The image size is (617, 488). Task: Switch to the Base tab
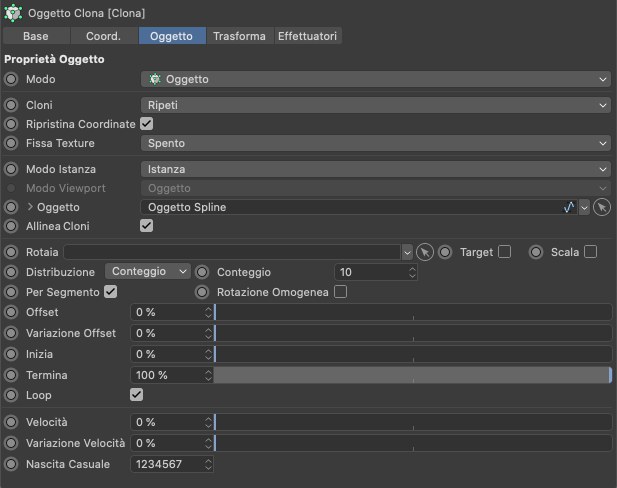tap(36, 36)
